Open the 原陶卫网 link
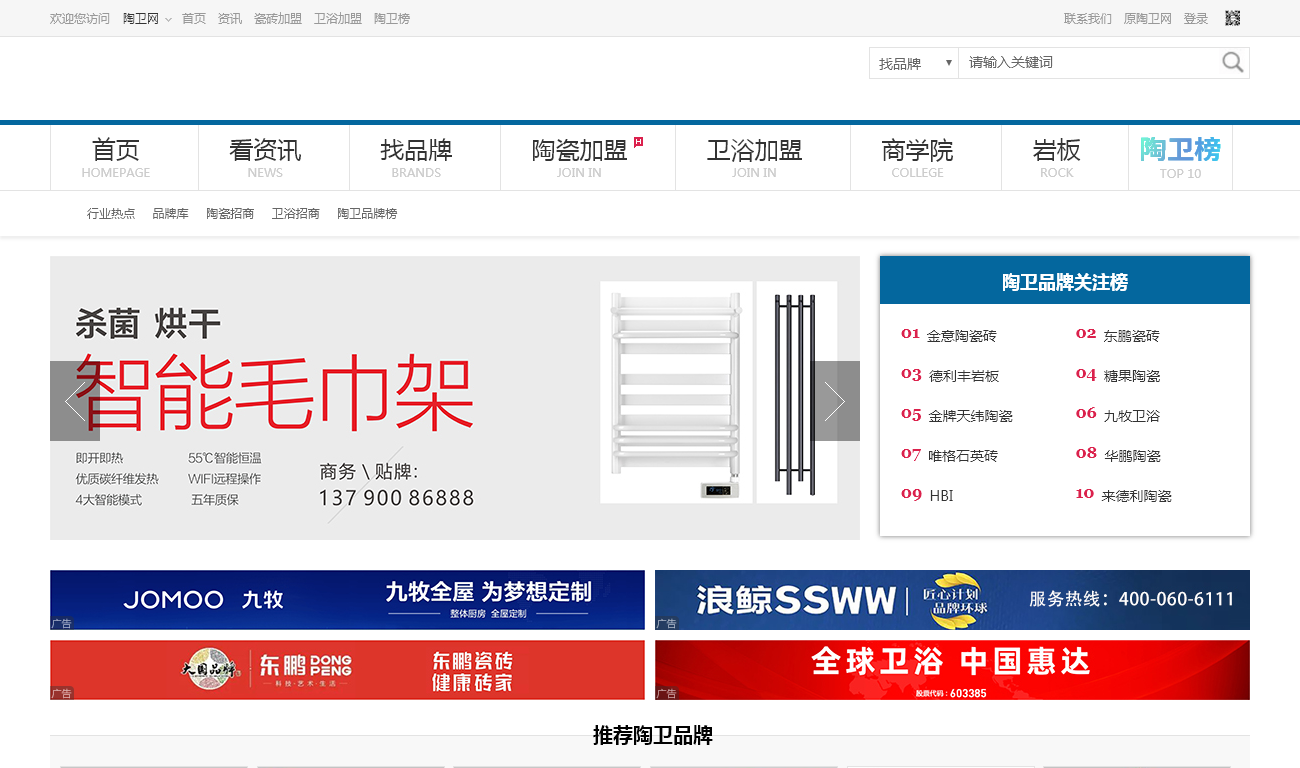Viewport: 1300px width, 768px height. (1148, 19)
